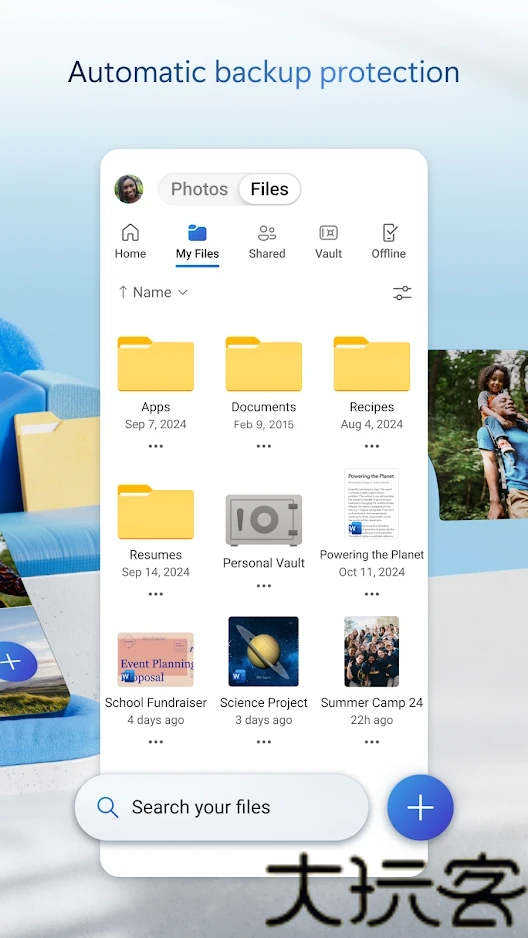The image size is (528, 938).
Task: Click the Documents folder name
Action: click(264, 407)
